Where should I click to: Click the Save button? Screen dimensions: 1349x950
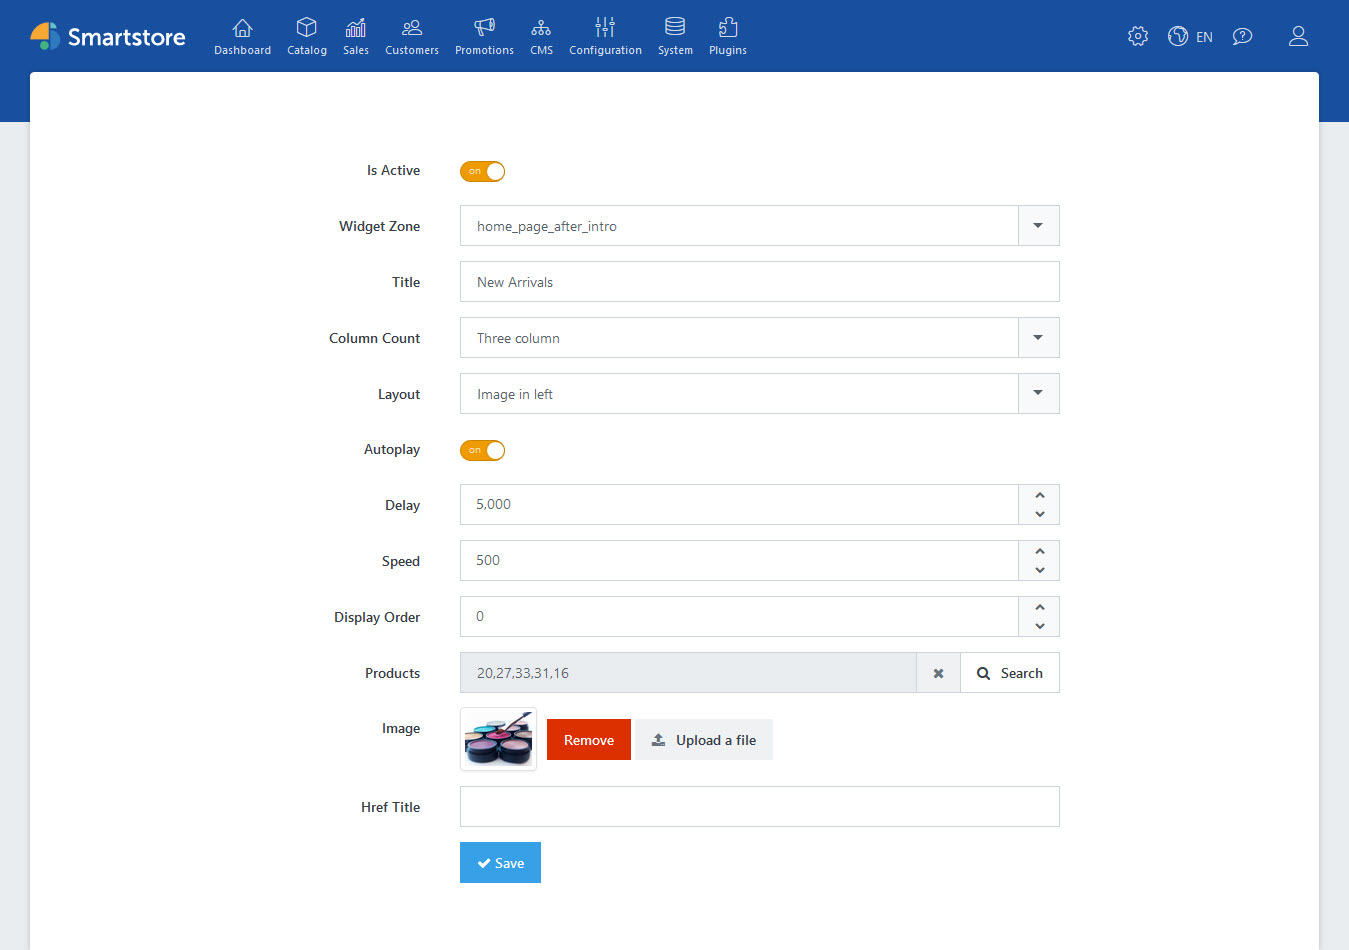pos(500,863)
